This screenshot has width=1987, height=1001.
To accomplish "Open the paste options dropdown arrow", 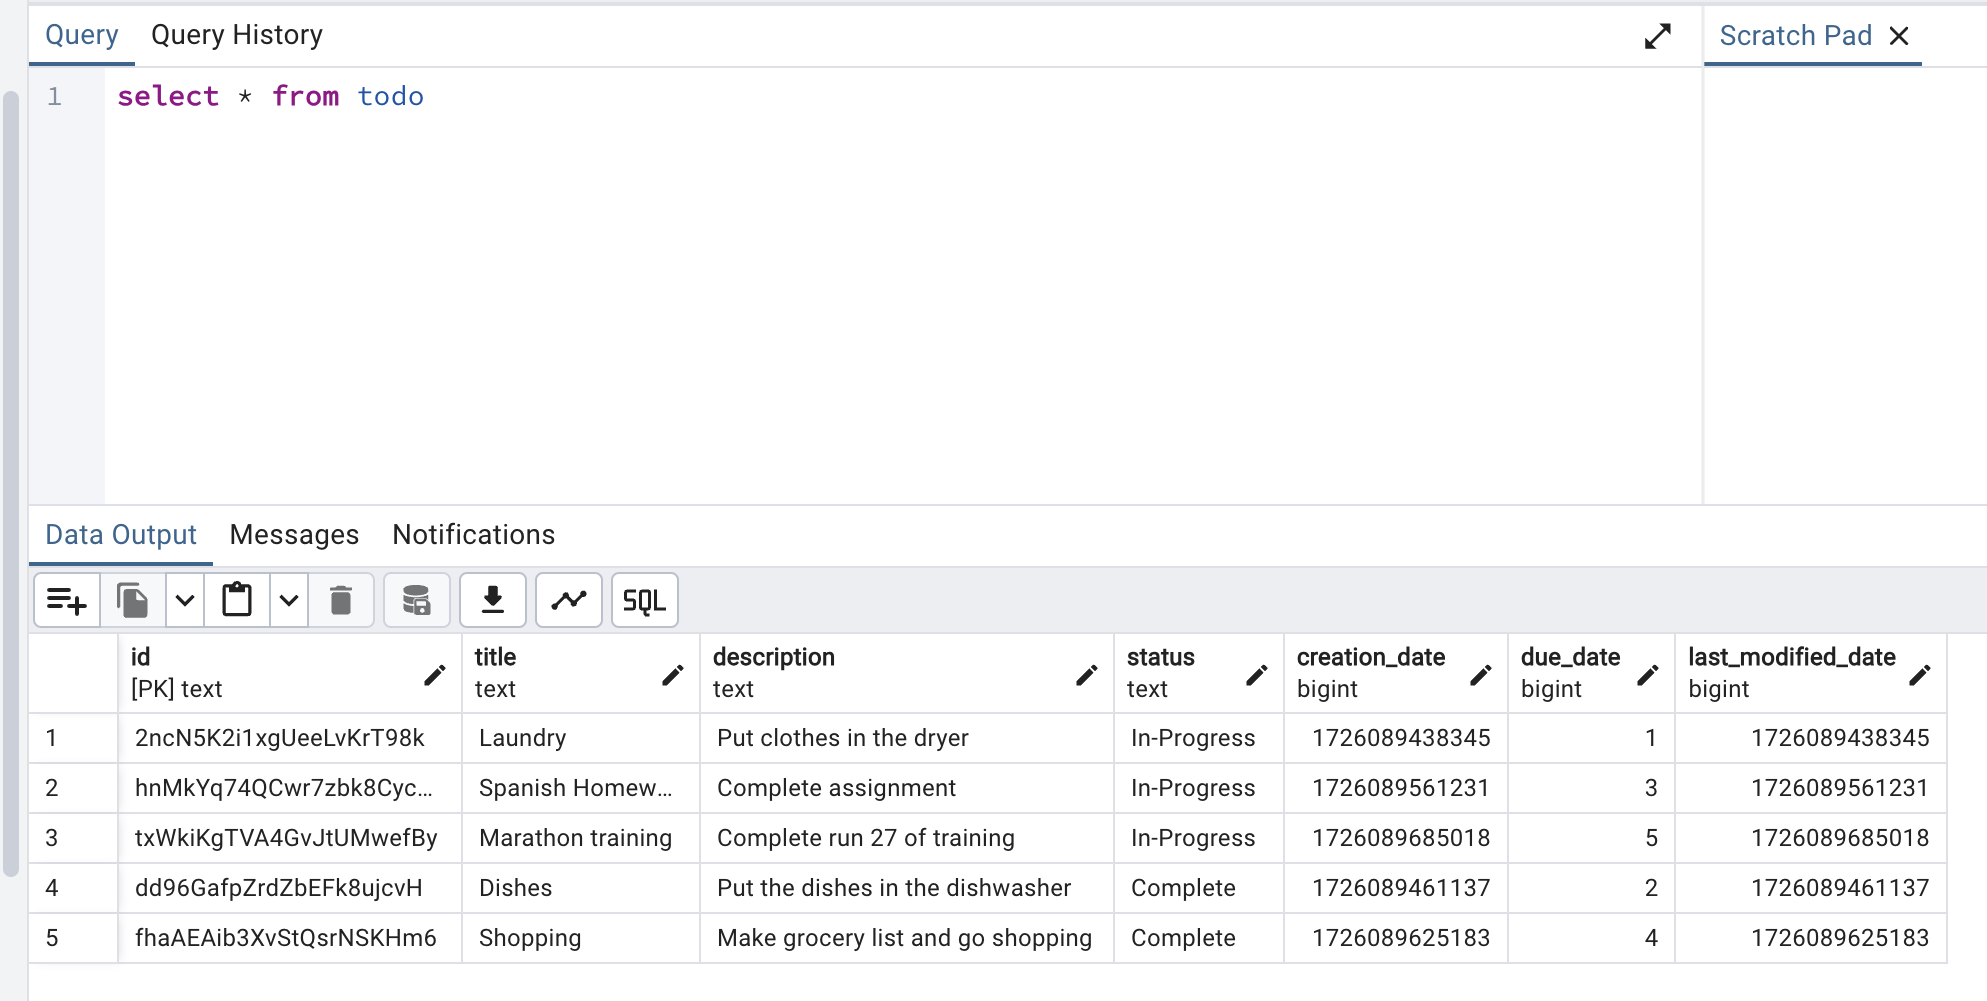I will (x=289, y=601).
